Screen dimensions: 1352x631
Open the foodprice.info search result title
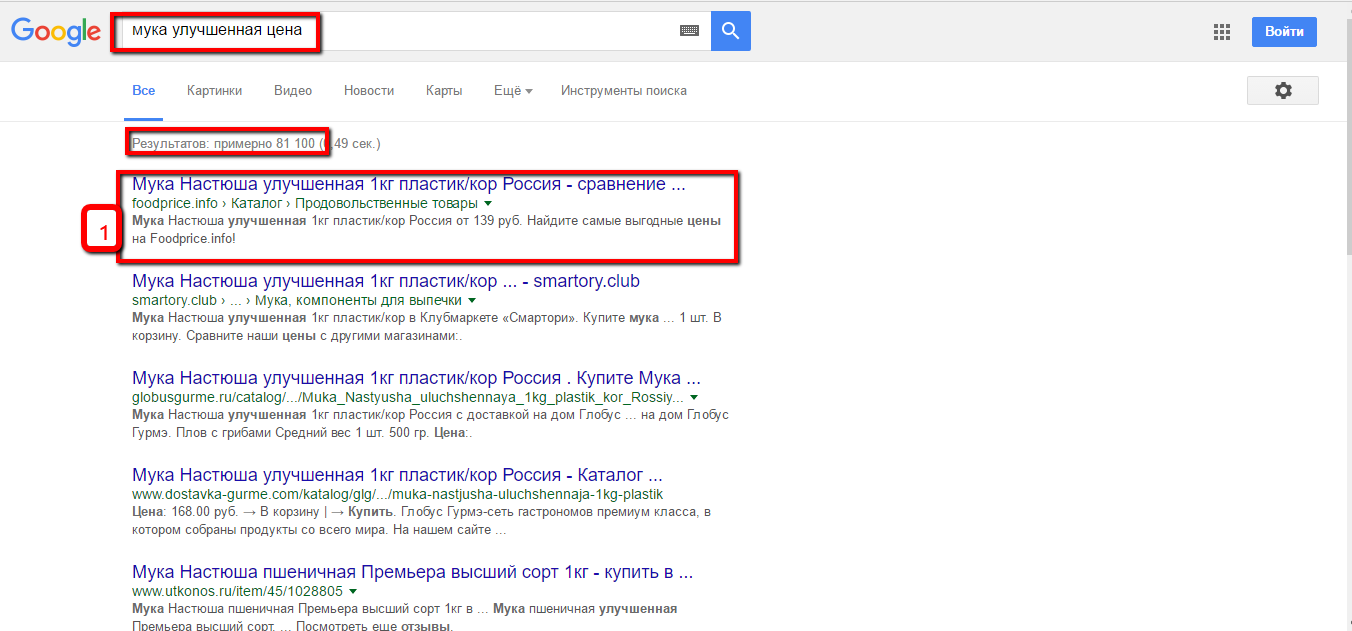(408, 185)
